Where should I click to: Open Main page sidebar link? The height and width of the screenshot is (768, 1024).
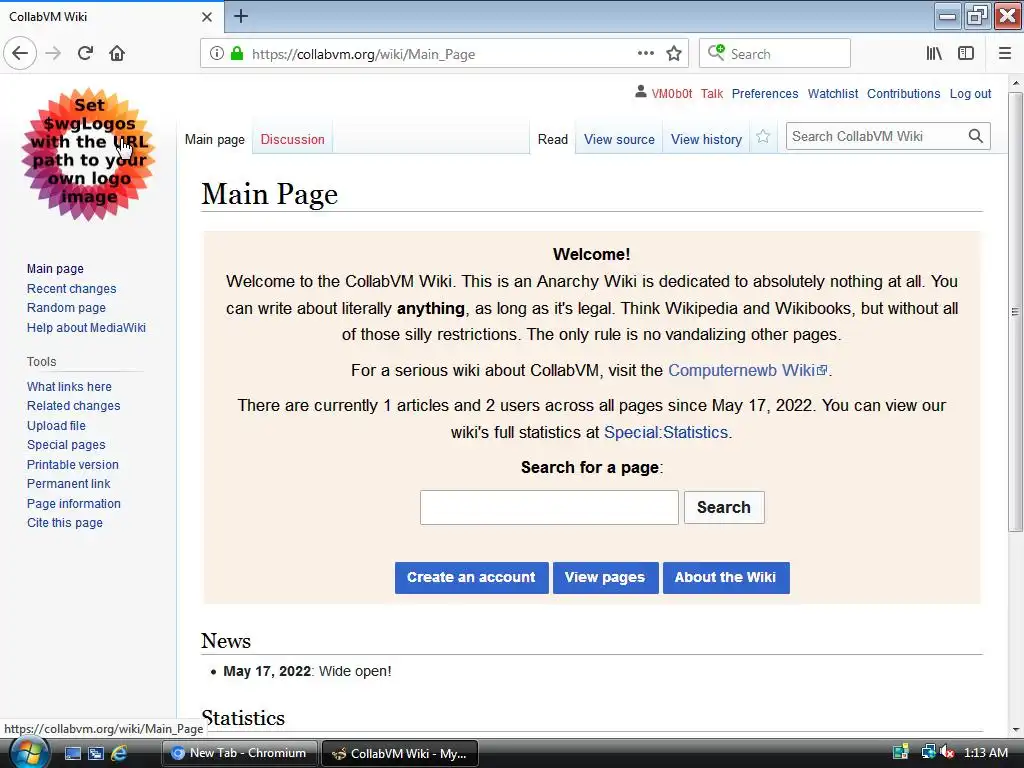click(x=55, y=268)
